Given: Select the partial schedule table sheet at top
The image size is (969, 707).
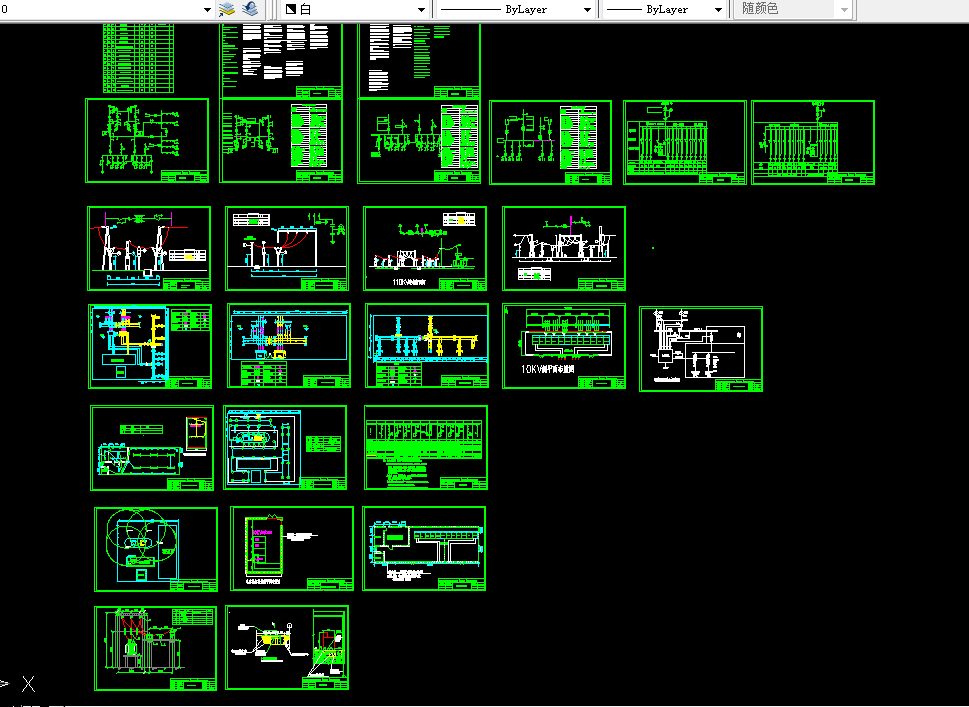Looking at the screenshot, I should pos(138,58).
